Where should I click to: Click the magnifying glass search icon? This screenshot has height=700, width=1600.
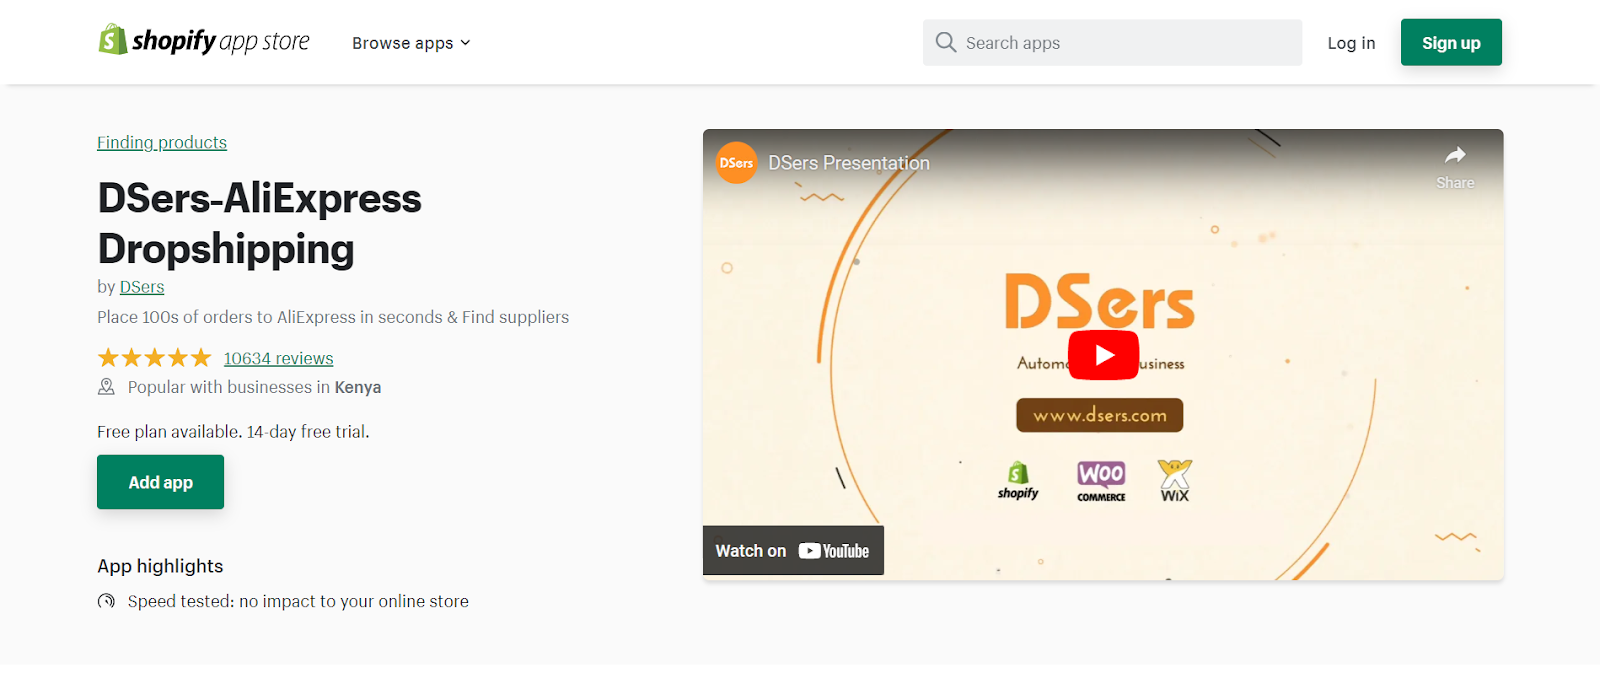pyautogui.click(x=945, y=42)
